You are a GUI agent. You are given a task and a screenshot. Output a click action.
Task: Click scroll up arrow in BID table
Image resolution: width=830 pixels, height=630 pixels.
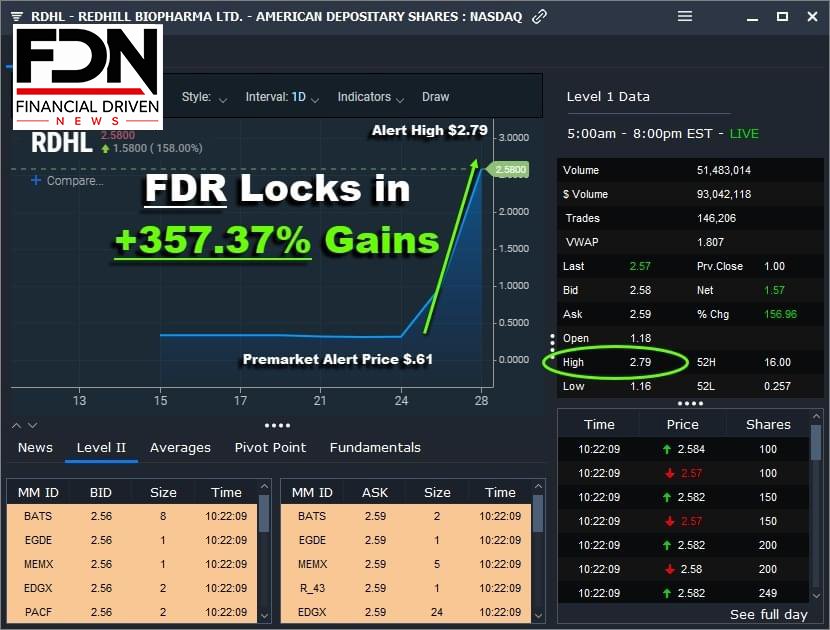264,486
